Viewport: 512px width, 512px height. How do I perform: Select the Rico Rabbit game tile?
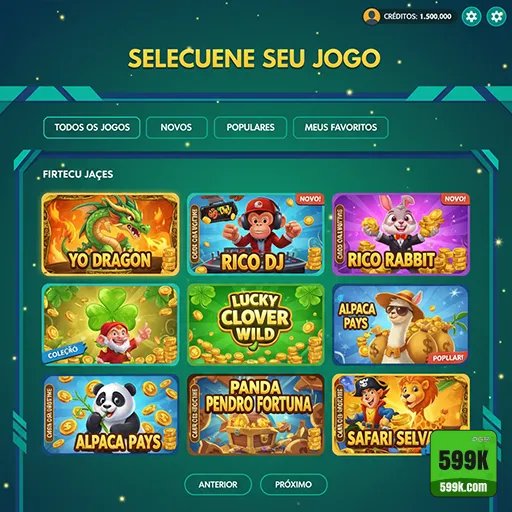pyautogui.click(x=401, y=234)
